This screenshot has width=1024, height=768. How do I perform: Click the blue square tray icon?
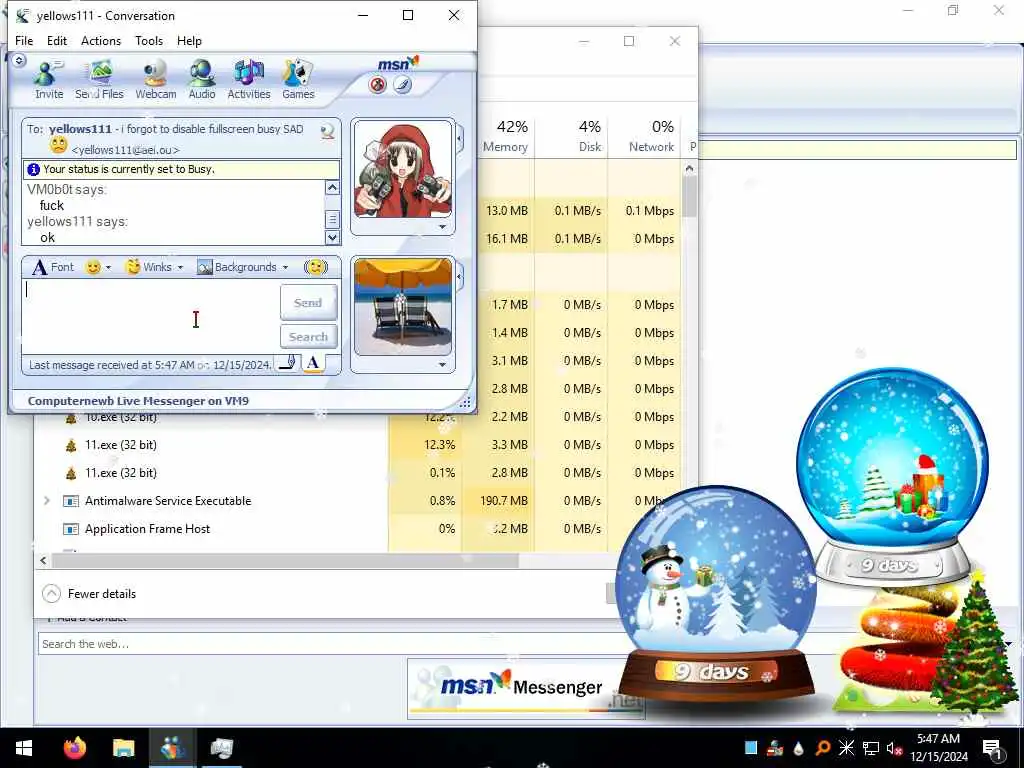click(x=751, y=748)
